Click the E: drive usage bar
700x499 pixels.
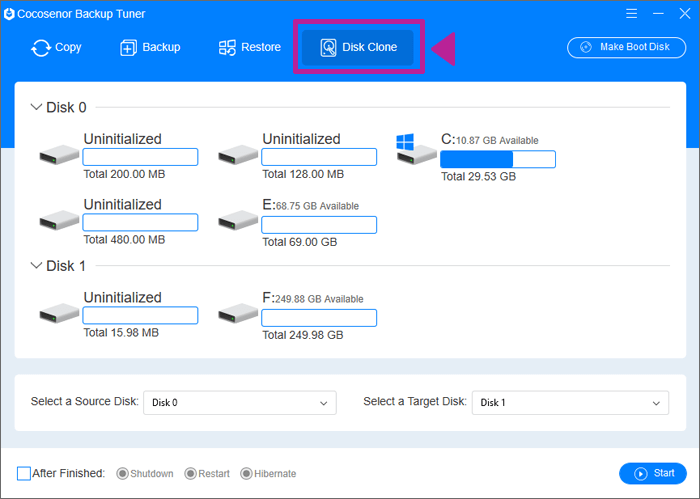click(319, 225)
